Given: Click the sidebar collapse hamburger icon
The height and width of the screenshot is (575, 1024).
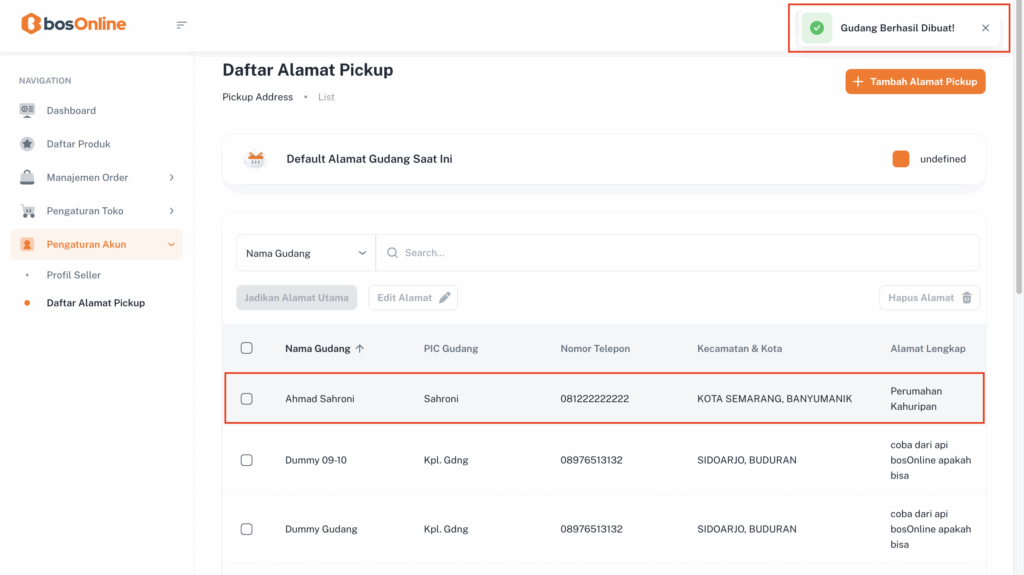Looking at the screenshot, I should [x=181, y=25].
